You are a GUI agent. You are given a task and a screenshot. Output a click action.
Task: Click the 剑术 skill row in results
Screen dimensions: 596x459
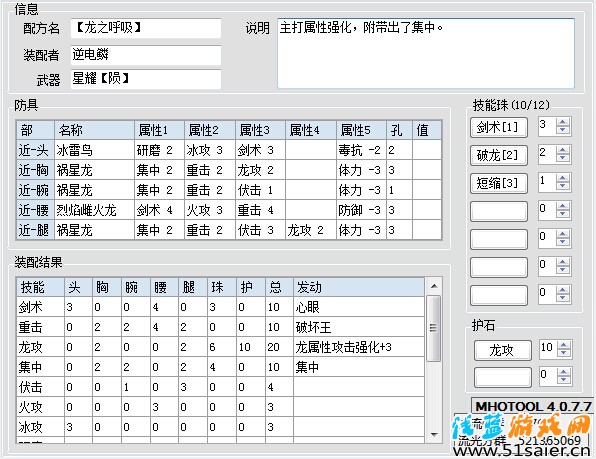[220, 307]
